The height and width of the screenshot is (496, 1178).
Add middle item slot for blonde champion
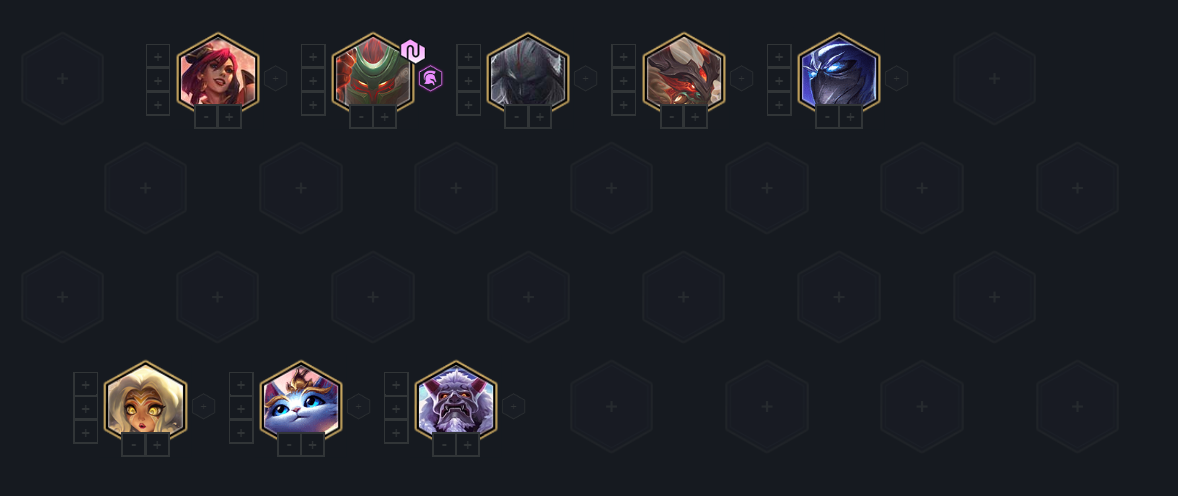tap(86, 408)
